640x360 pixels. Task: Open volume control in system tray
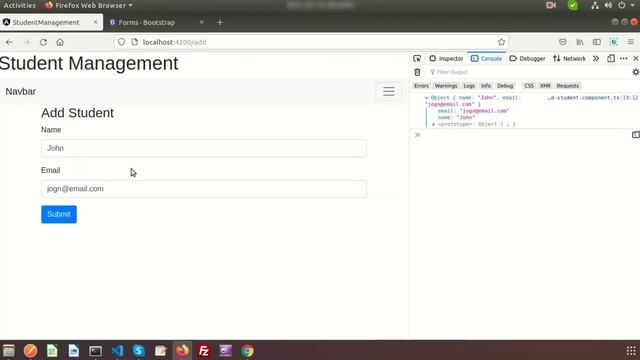tap(608, 5)
